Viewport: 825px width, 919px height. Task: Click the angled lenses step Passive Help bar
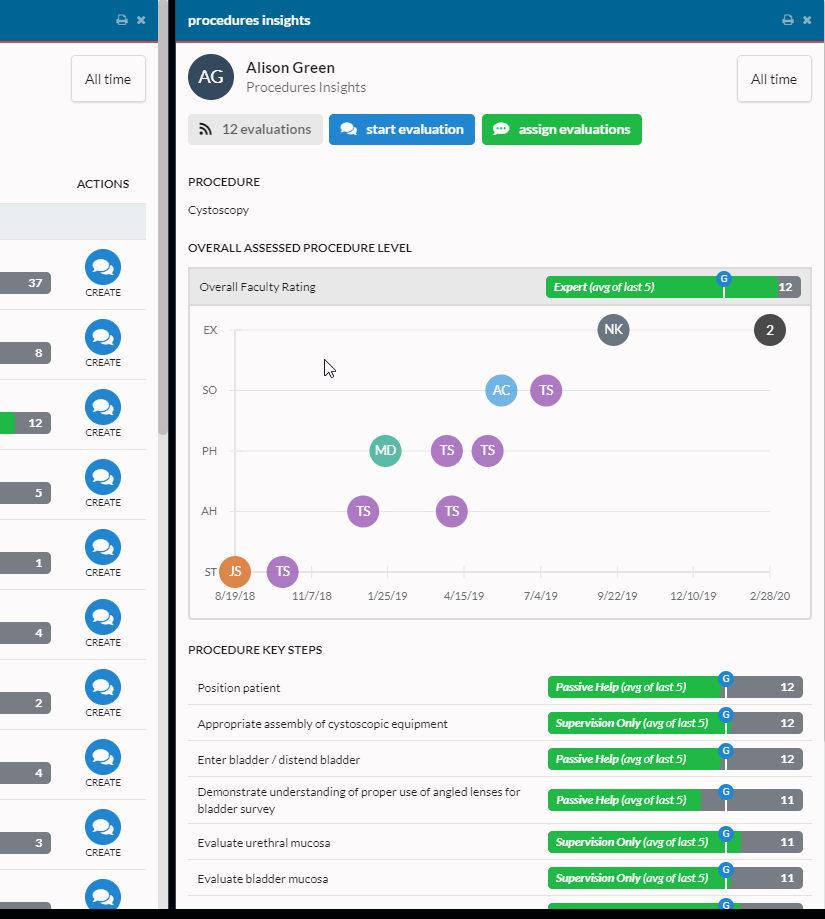(x=675, y=801)
